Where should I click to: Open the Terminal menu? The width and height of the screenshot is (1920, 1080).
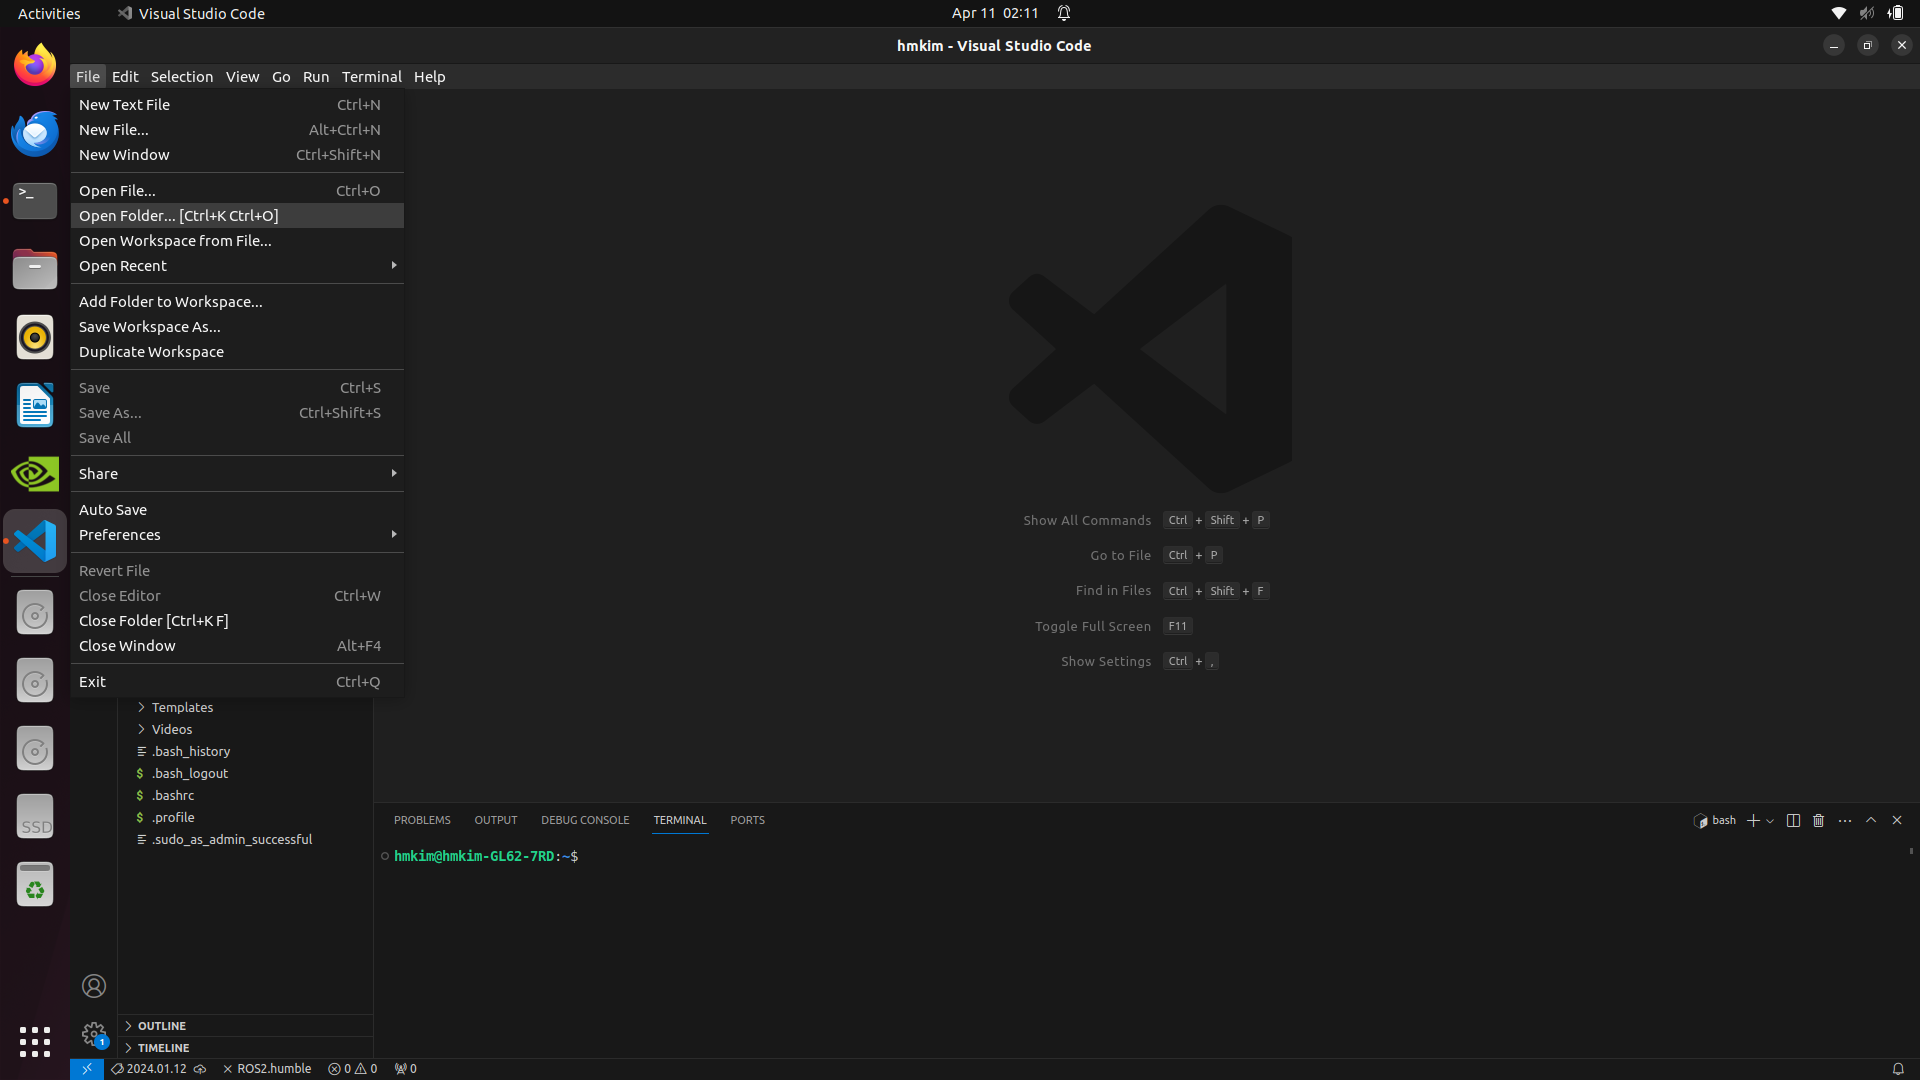371,77
